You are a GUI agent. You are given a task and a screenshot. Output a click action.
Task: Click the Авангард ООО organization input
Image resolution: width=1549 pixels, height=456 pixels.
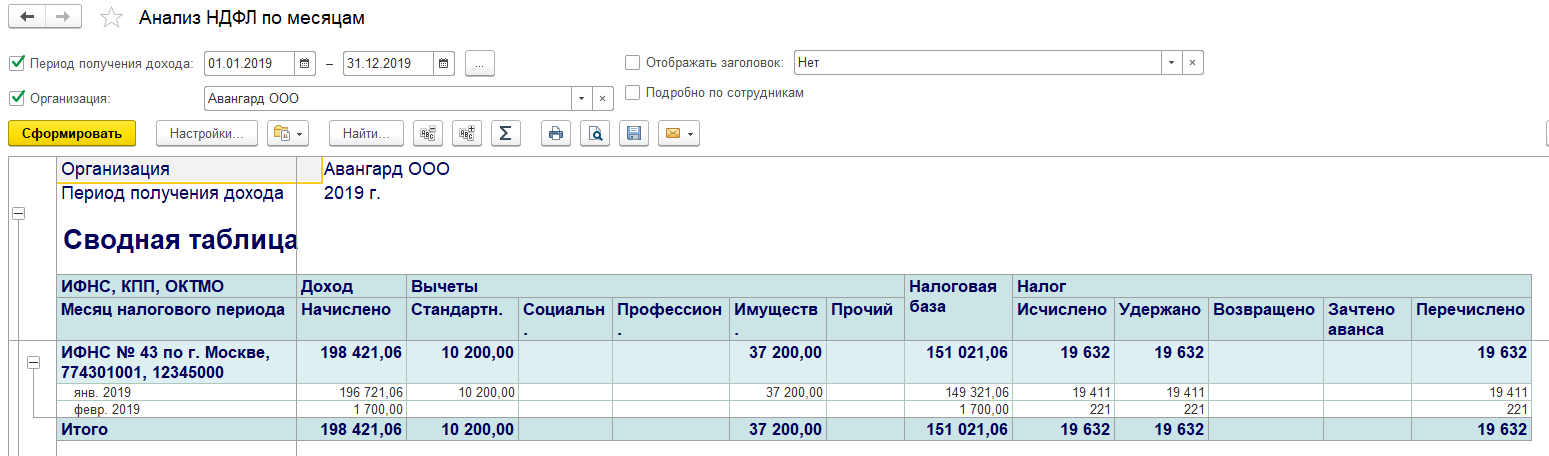click(x=387, y=98)
